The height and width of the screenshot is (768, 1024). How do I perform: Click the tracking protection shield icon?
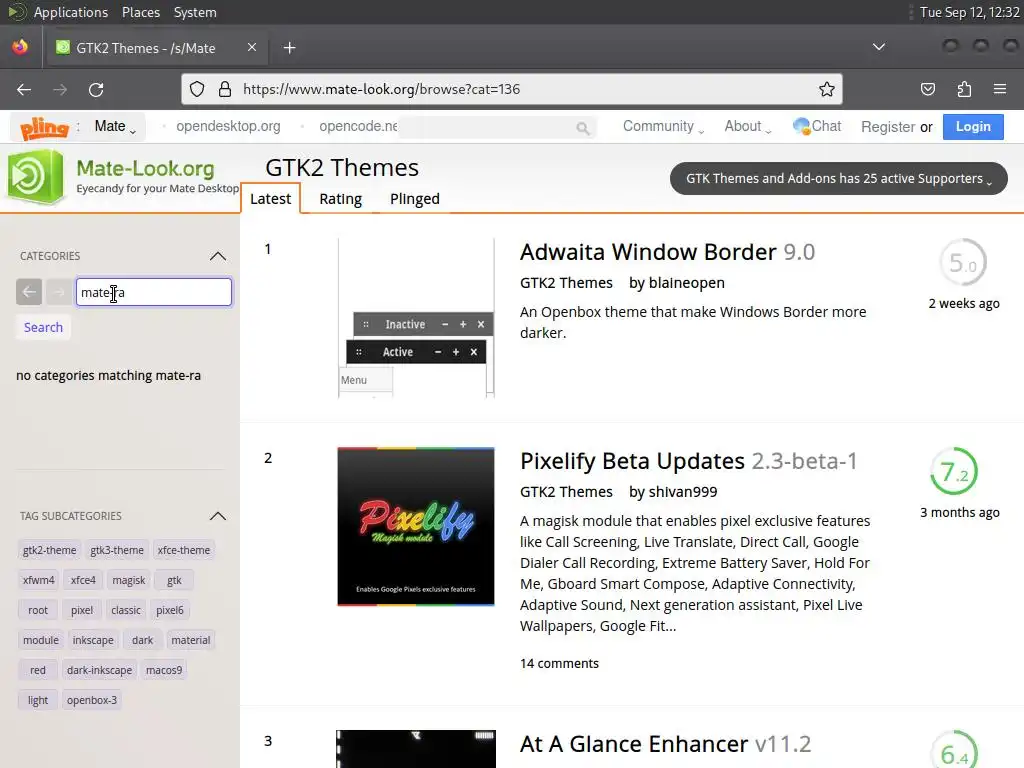click(197, 89)
